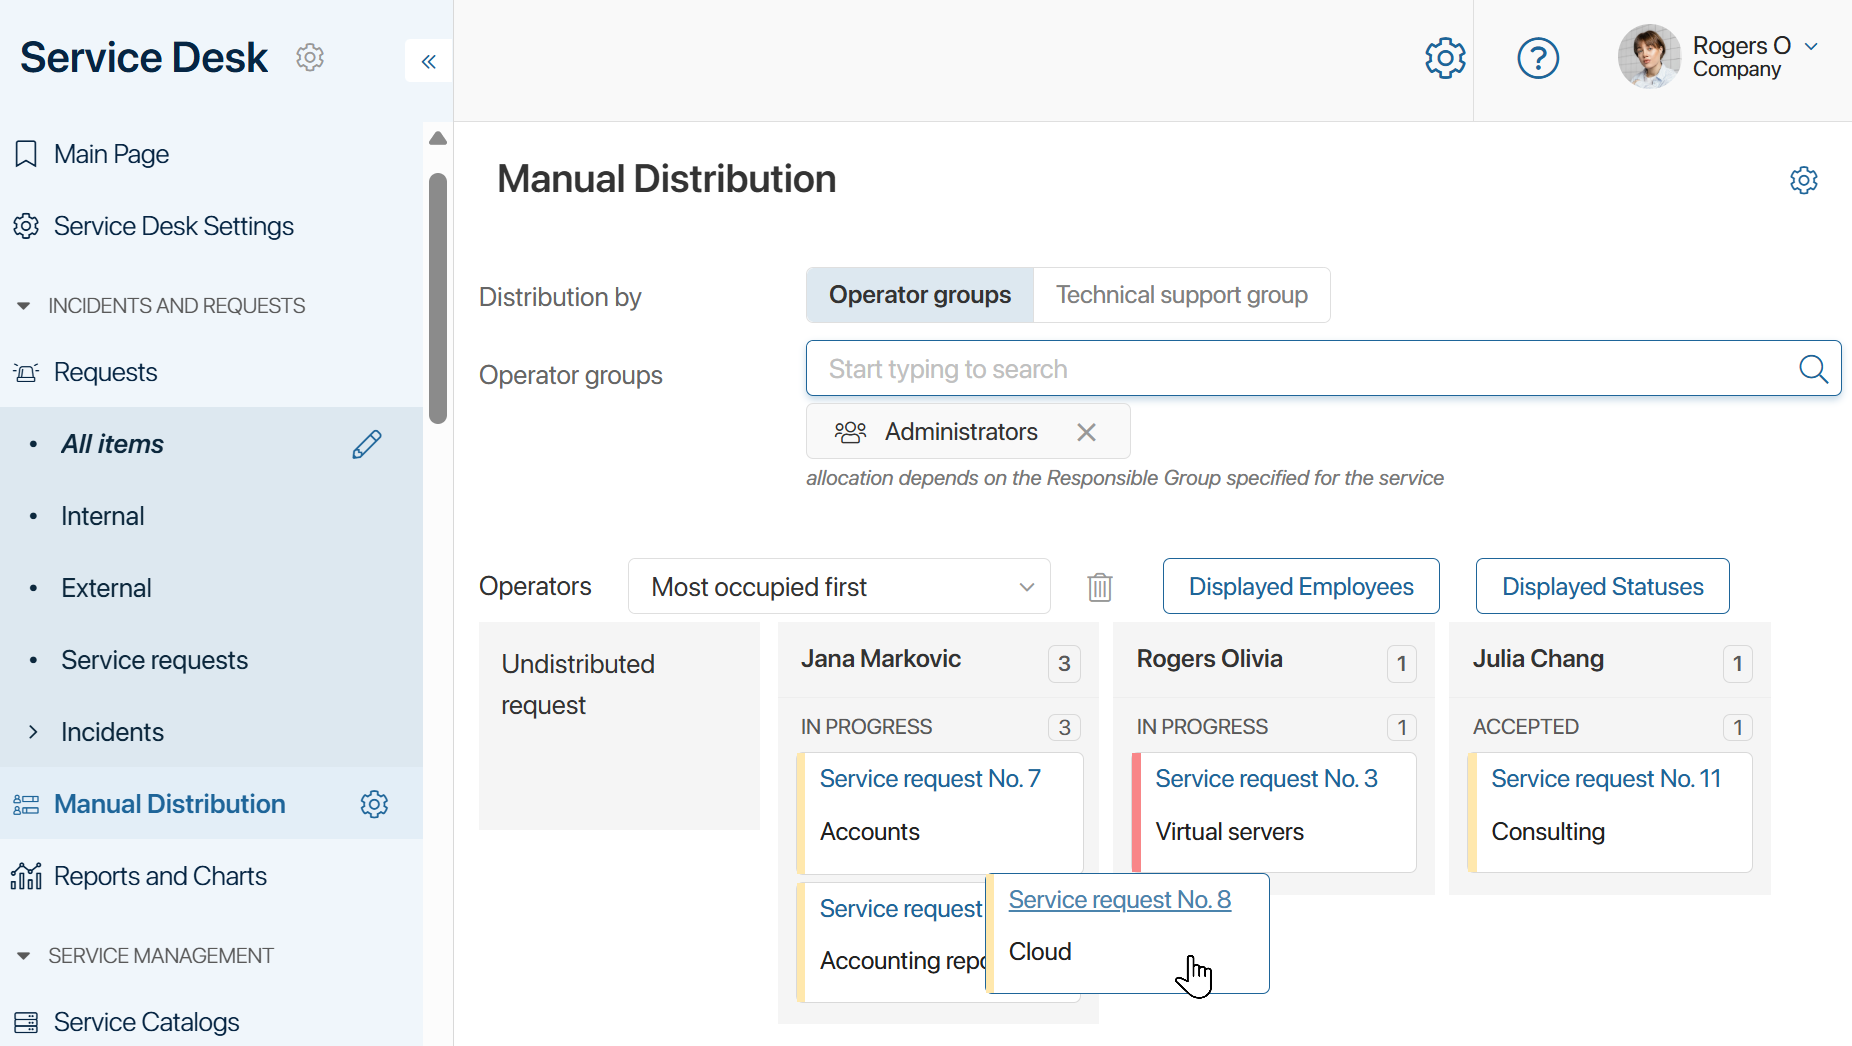This screenshot has height=1046, width=1852.
Task: Collapse the left sidebar panel
Action: click(429, 61)
